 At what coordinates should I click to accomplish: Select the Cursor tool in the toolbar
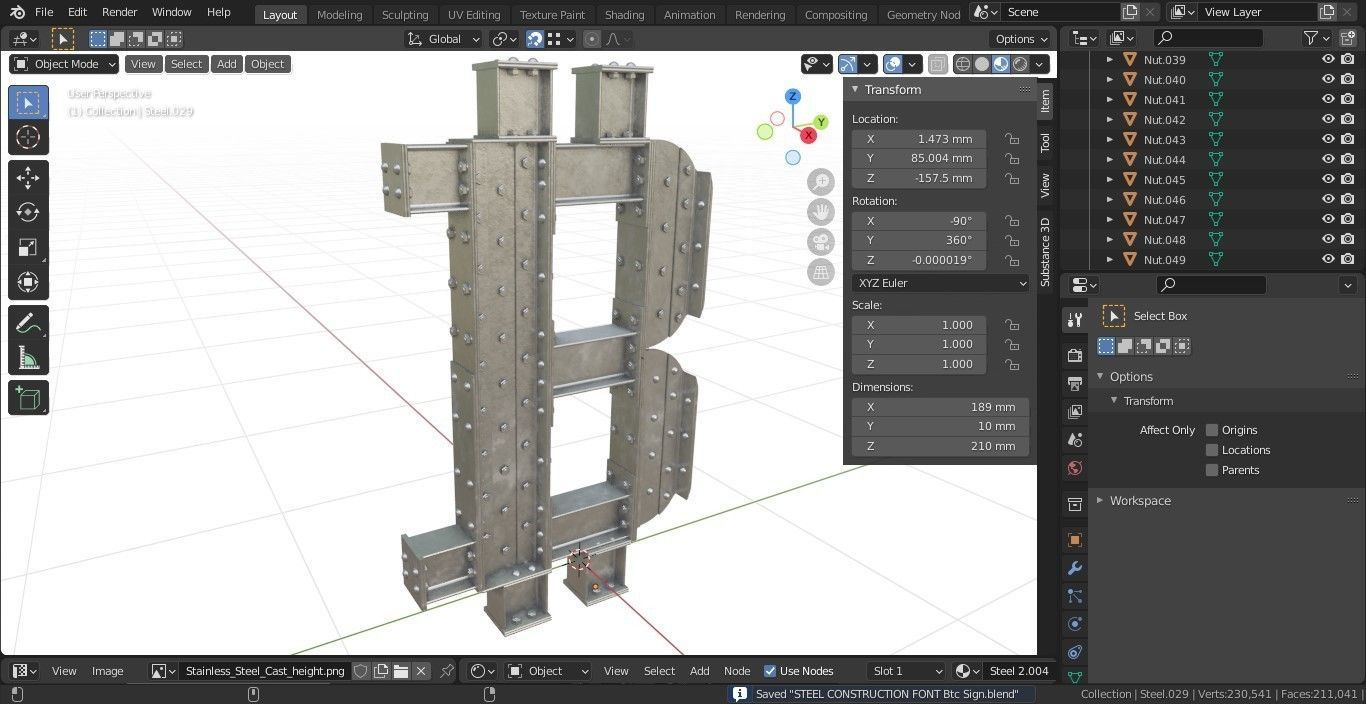(x=28, y=137)
